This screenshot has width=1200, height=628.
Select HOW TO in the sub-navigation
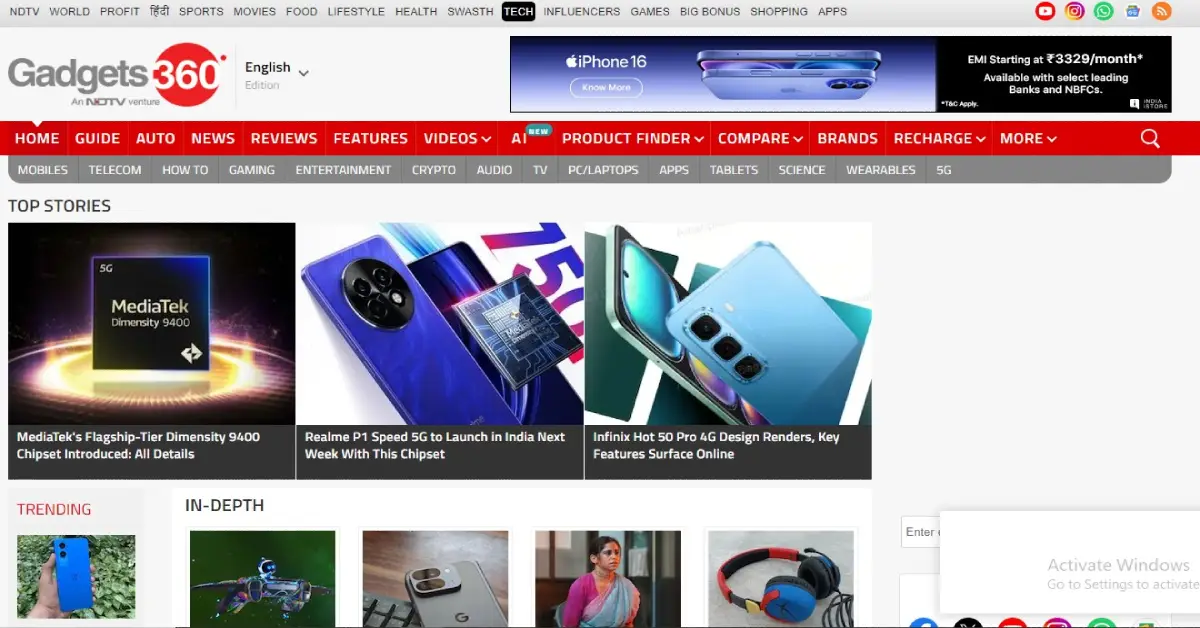tap(185, 170)
